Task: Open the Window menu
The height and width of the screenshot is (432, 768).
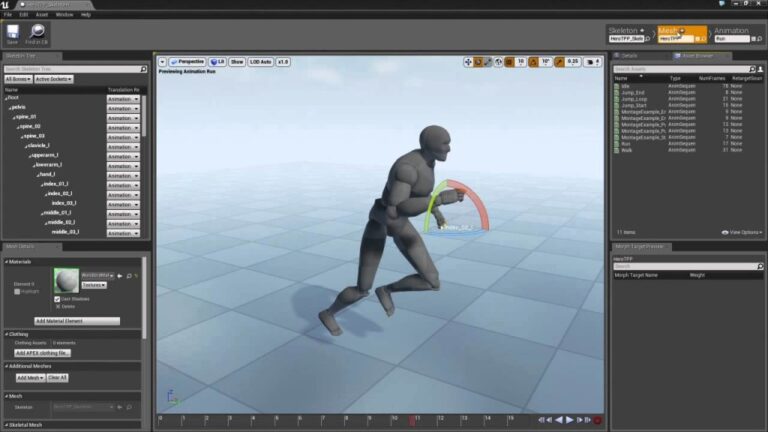Action: pyautogui.click(x=64, y=15)
